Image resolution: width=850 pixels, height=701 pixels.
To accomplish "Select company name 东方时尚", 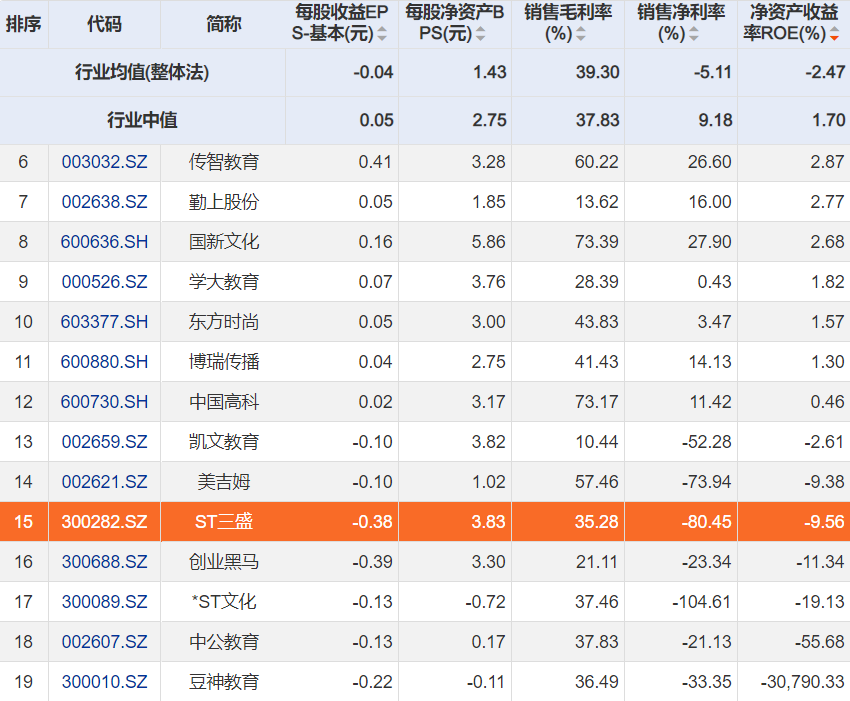I will (224, 322).
